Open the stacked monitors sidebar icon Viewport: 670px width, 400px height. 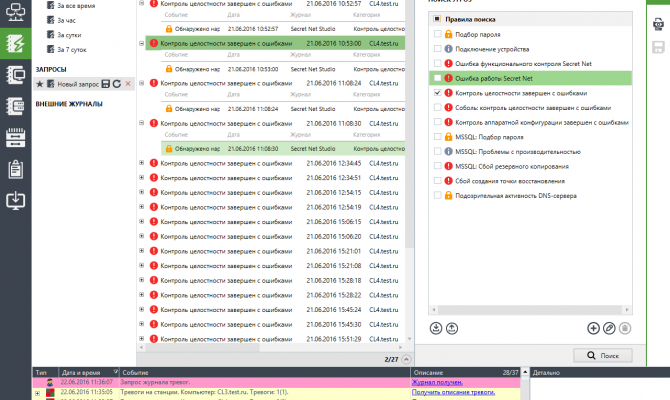click(15, 75)
